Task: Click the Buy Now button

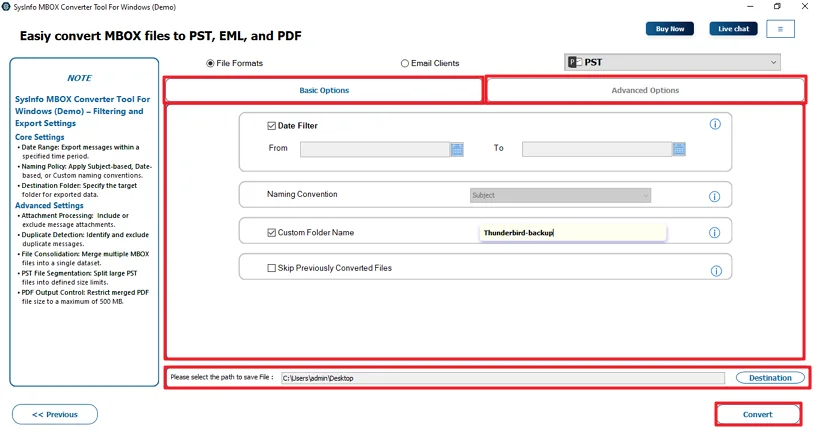Action: 670,29
